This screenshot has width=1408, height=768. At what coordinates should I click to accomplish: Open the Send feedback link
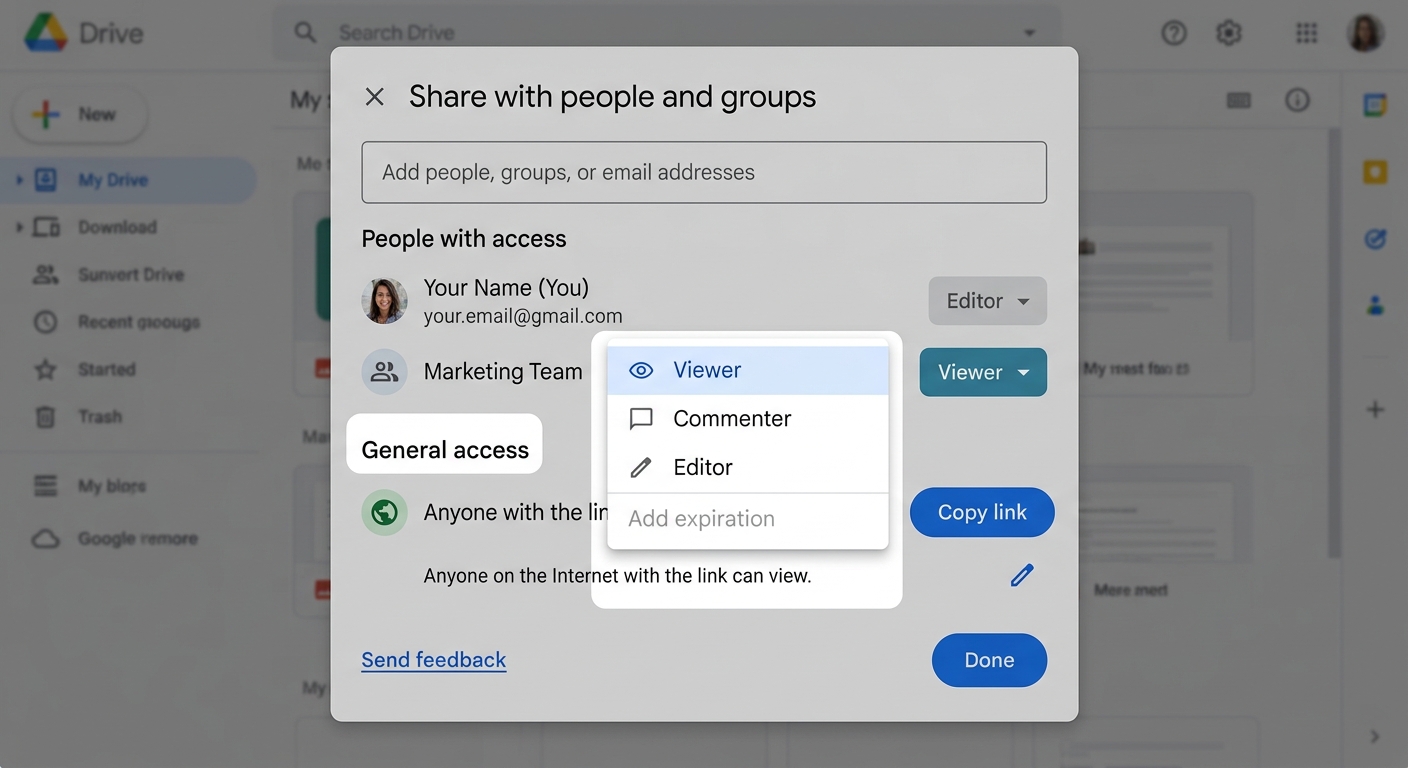tap(434, 660)
